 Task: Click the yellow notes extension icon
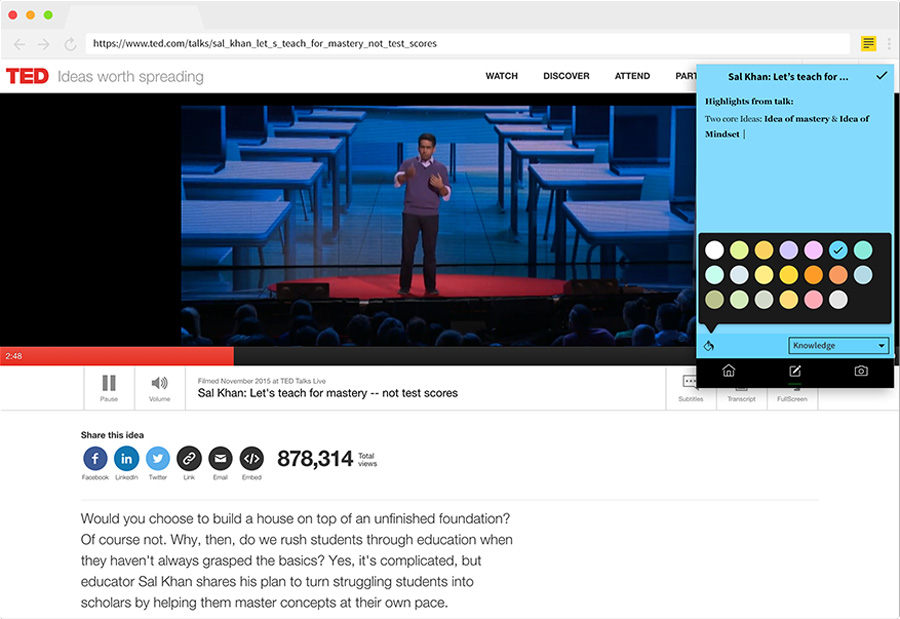point(868,44)
